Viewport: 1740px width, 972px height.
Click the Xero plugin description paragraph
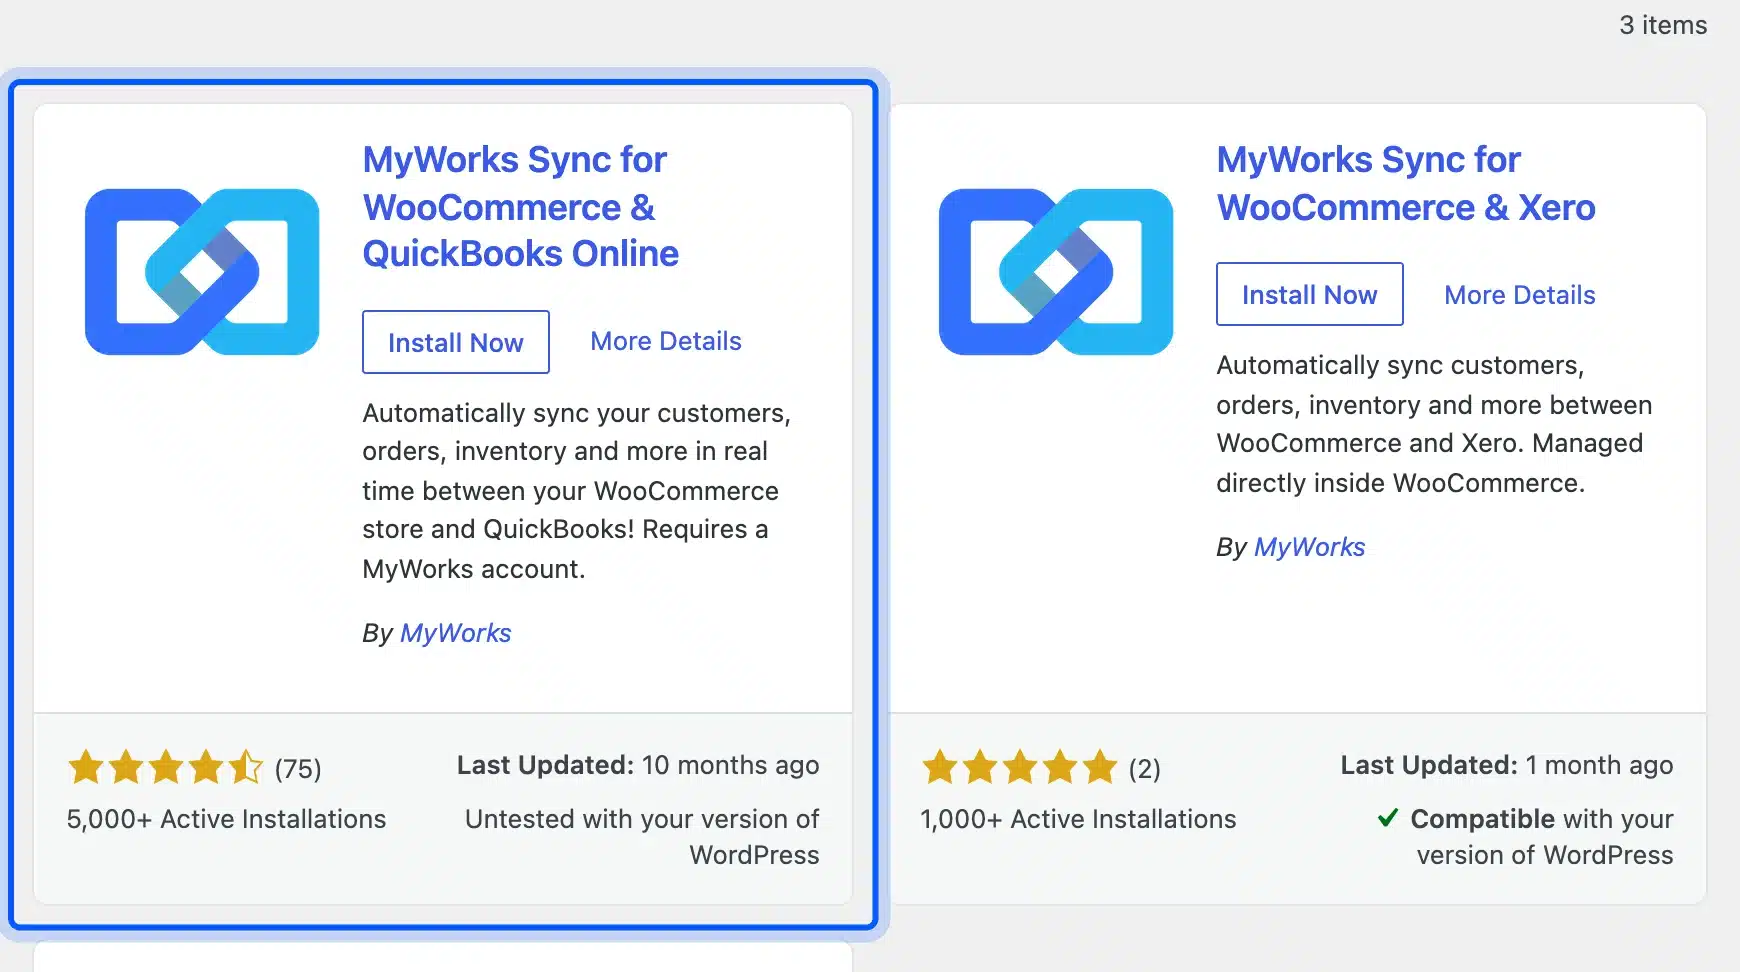pyautogui.click(x=1434, y=424)
